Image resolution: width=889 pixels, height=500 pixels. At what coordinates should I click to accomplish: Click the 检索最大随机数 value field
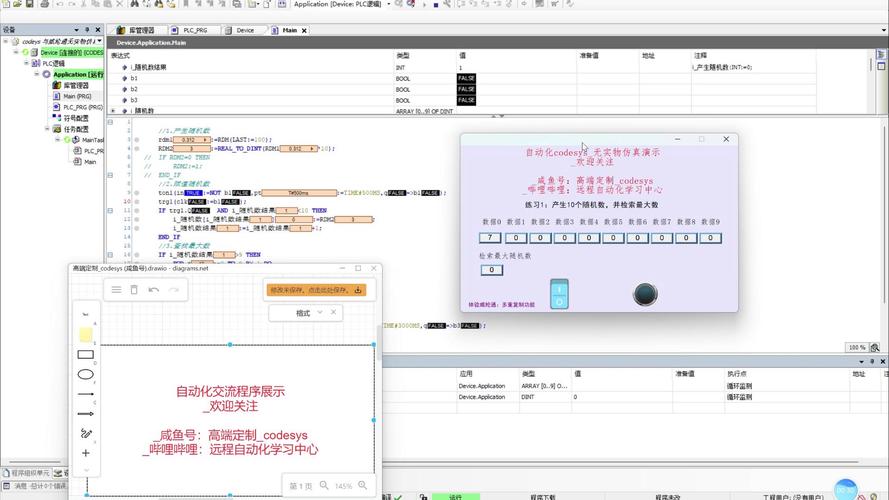491,270
